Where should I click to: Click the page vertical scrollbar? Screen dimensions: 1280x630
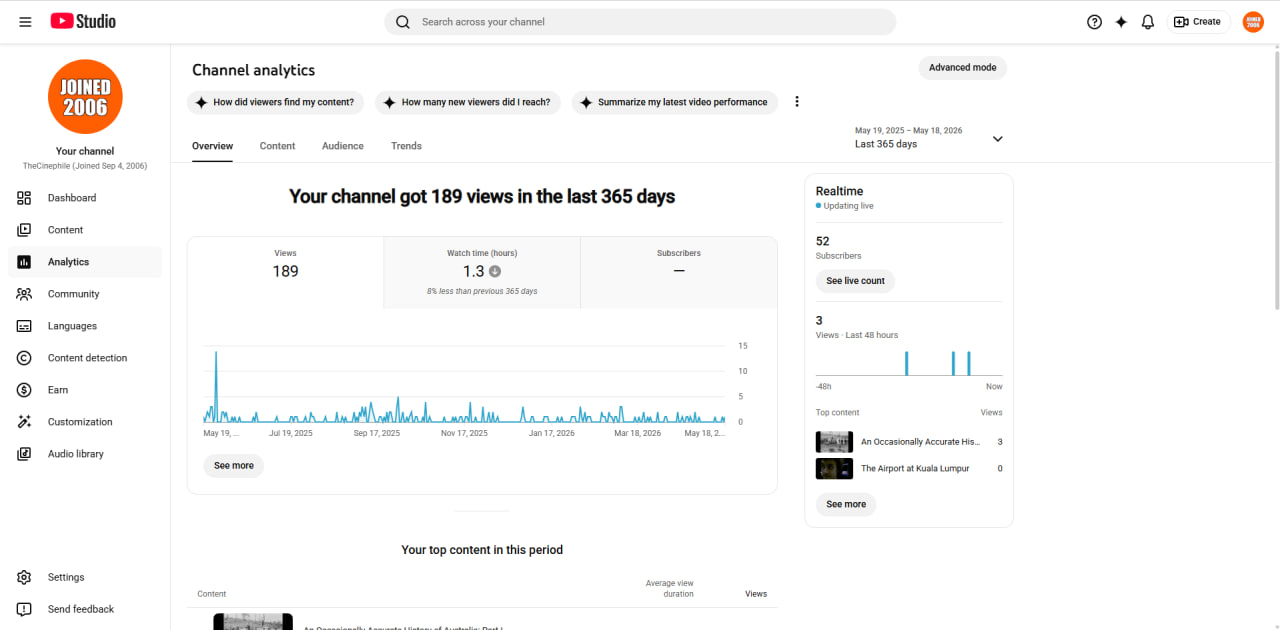tap(1275, 180)
